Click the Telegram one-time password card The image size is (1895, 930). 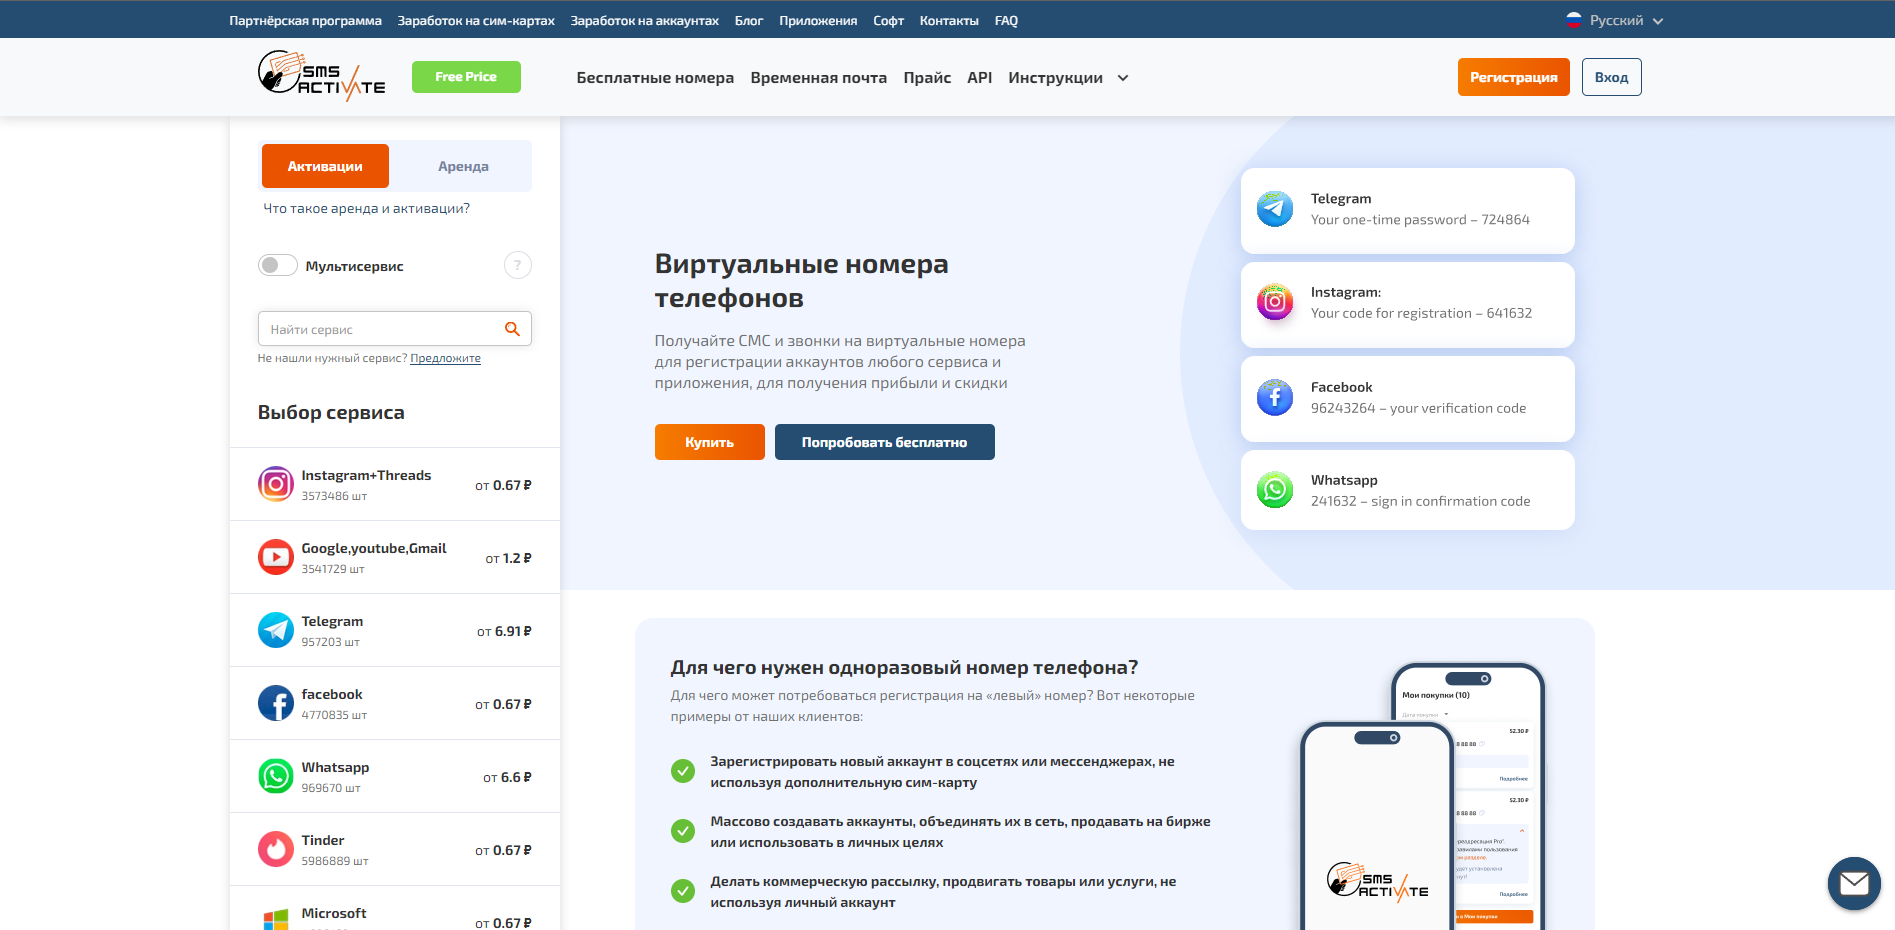point(1408,210)
